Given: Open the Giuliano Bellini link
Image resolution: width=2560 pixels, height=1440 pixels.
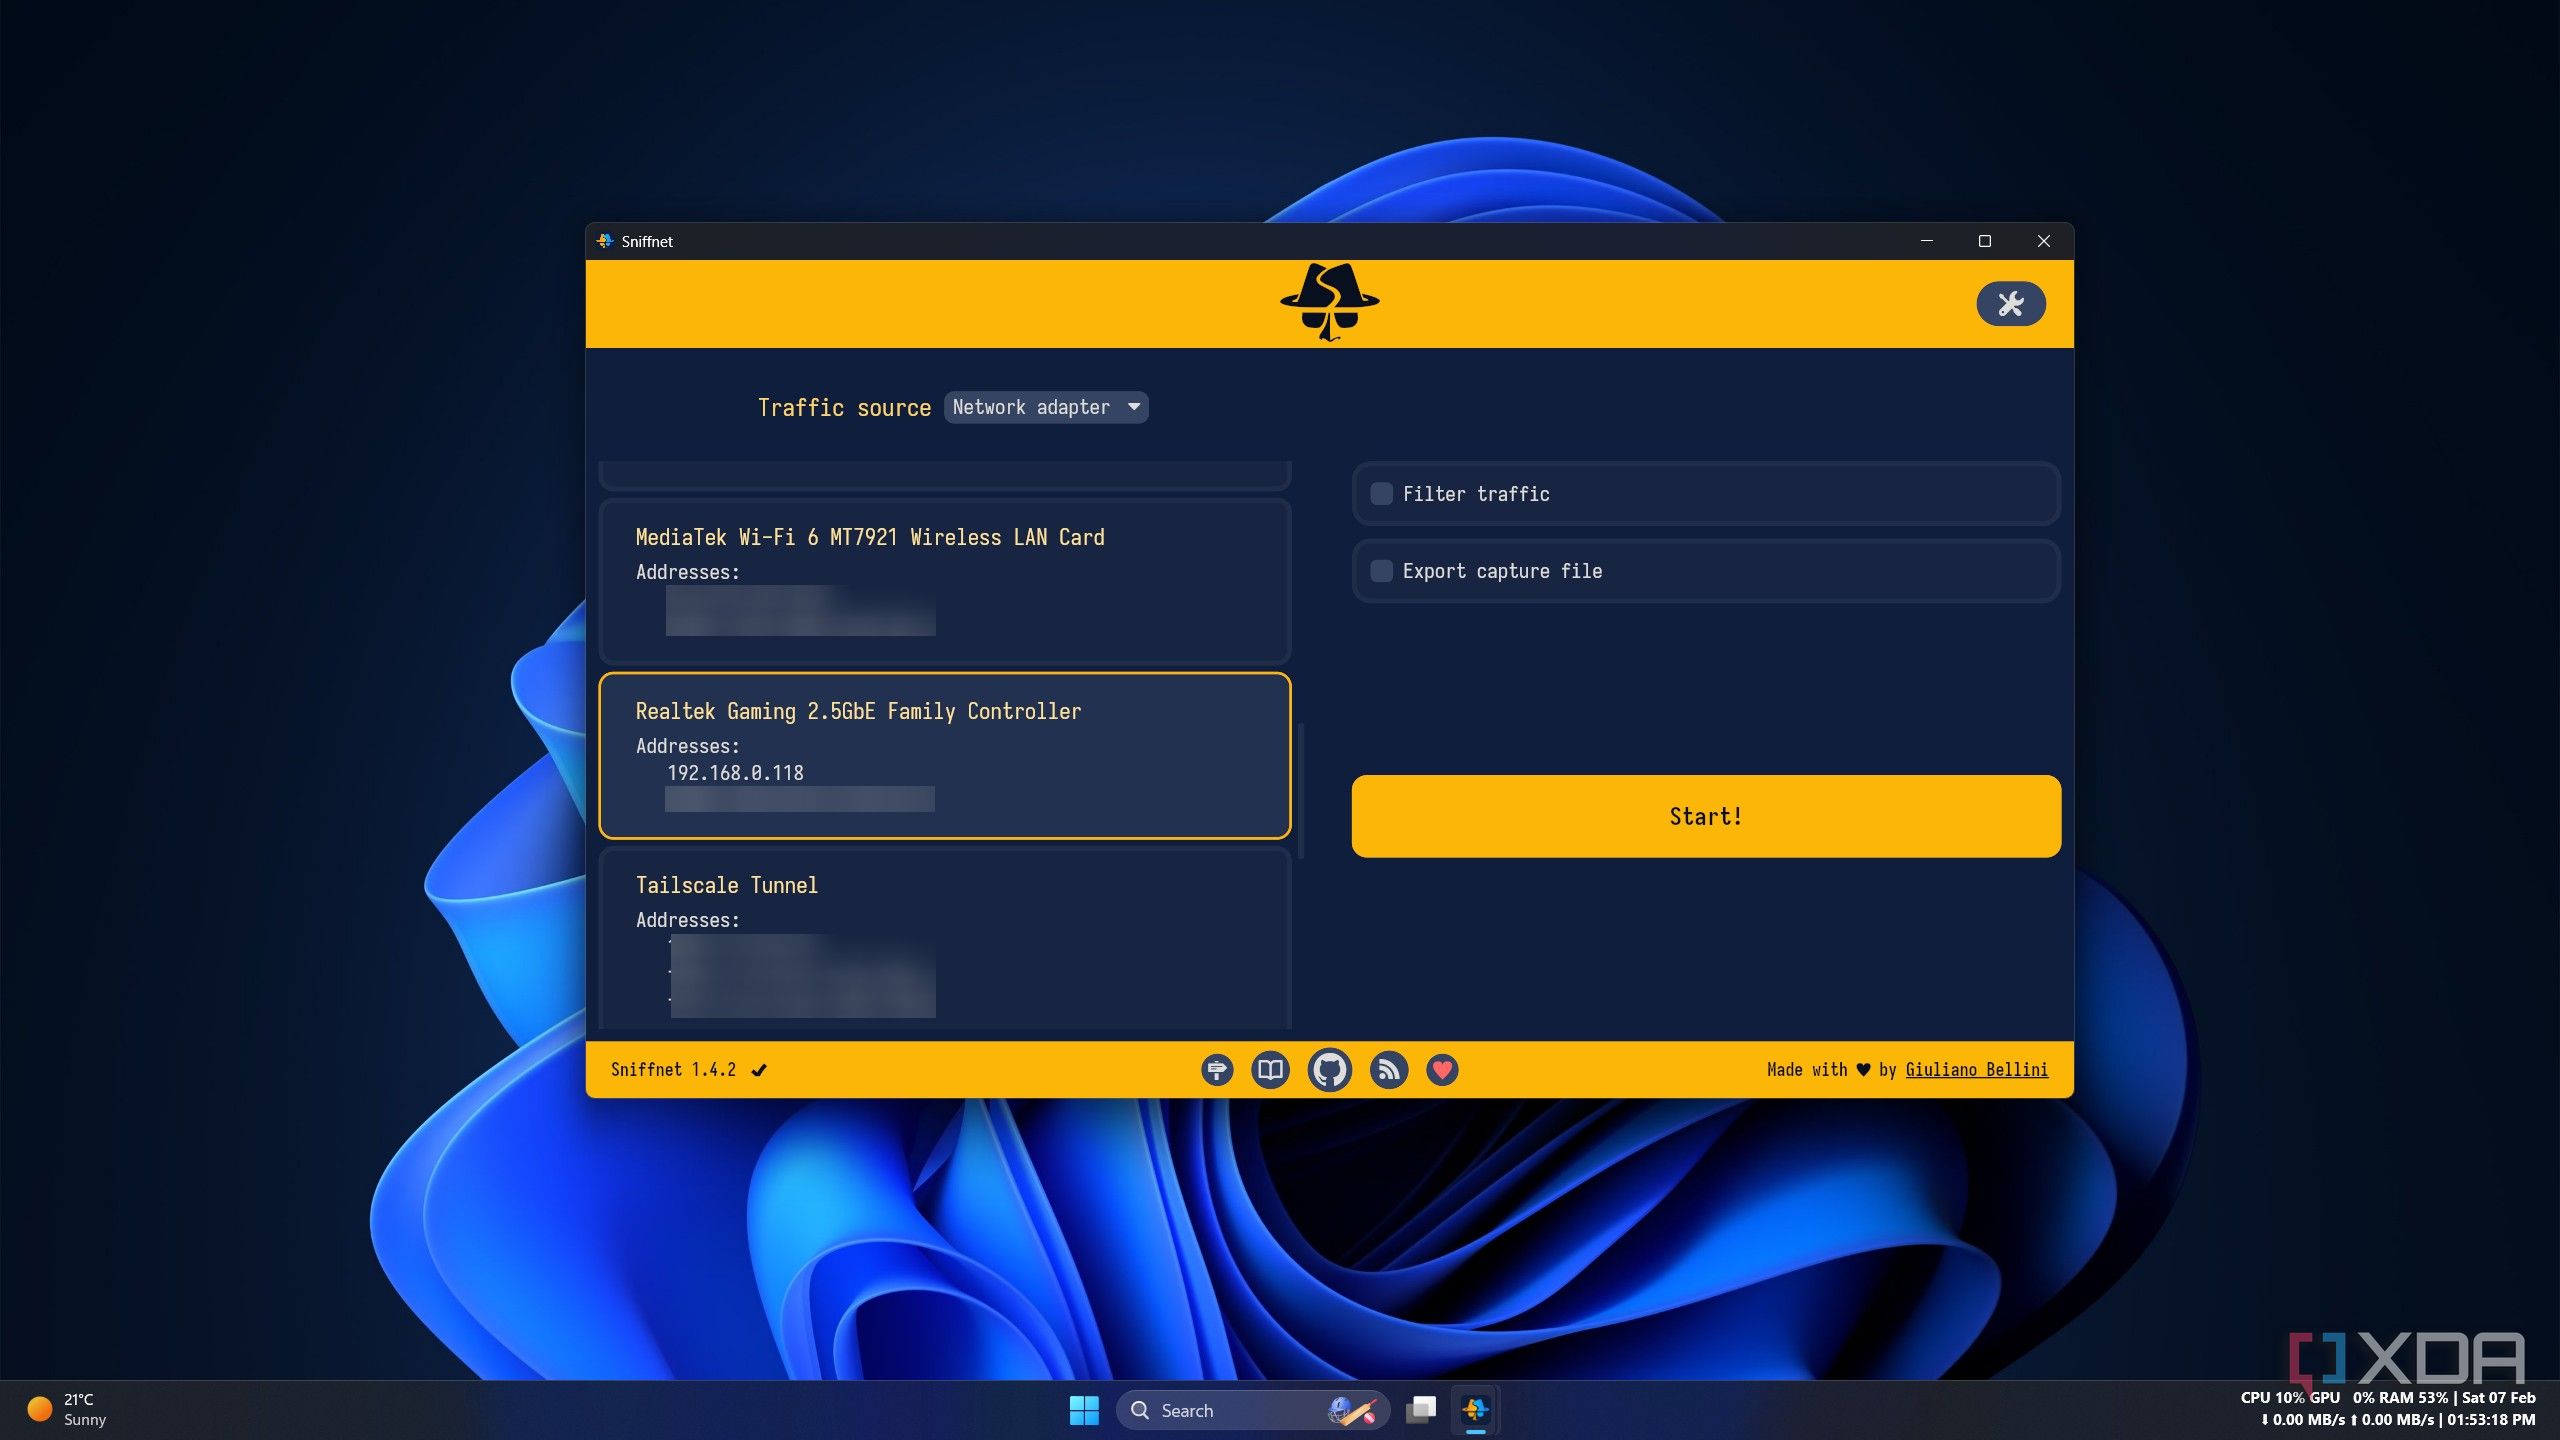Looking at the screenshot, I should click(1976, 1070).
